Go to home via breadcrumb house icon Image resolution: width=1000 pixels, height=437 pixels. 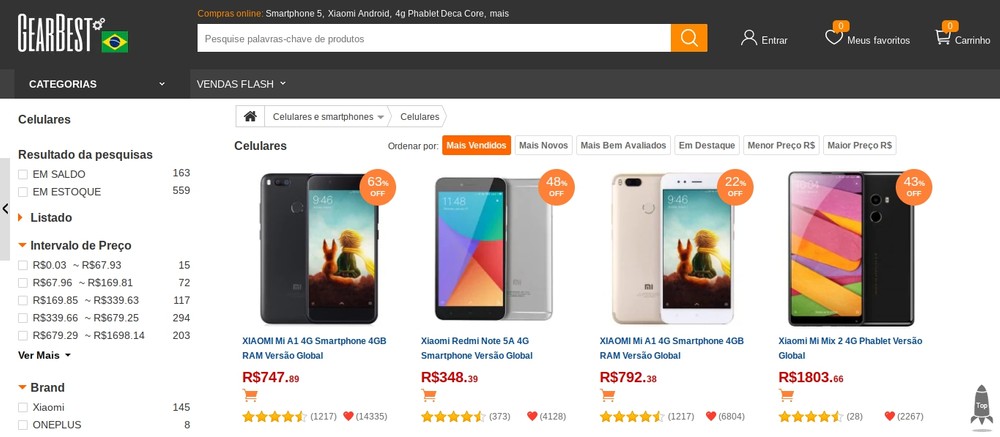tap(250, 117)
